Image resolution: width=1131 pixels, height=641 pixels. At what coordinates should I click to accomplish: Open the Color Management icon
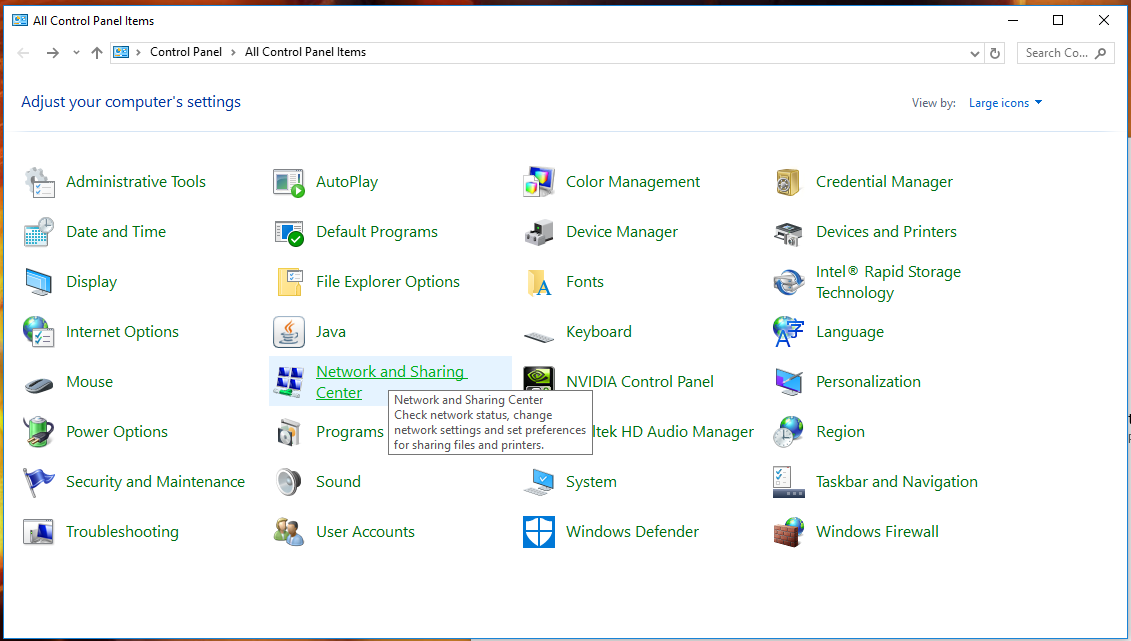(539, 182)
